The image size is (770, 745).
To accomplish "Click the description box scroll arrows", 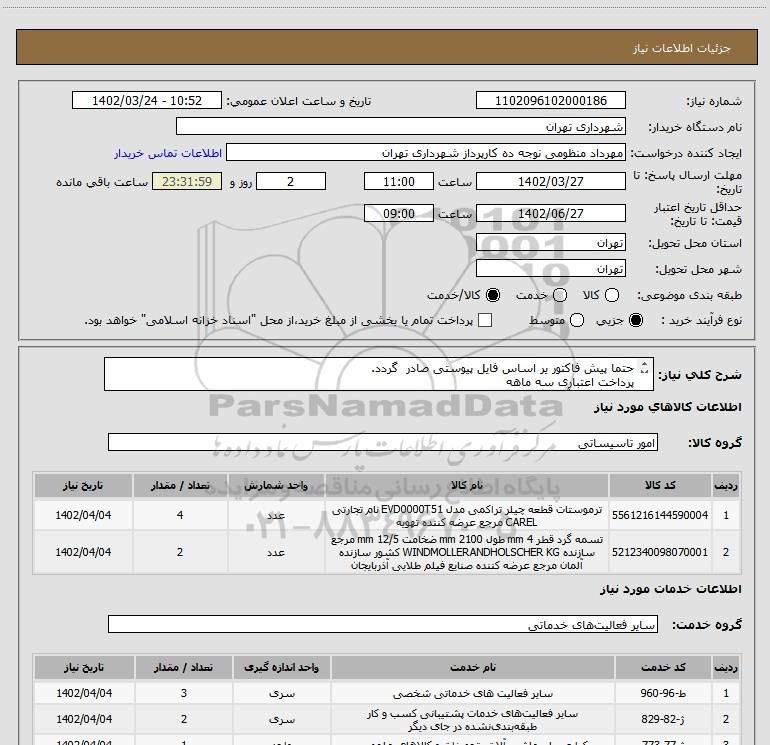I will (645, 367).
